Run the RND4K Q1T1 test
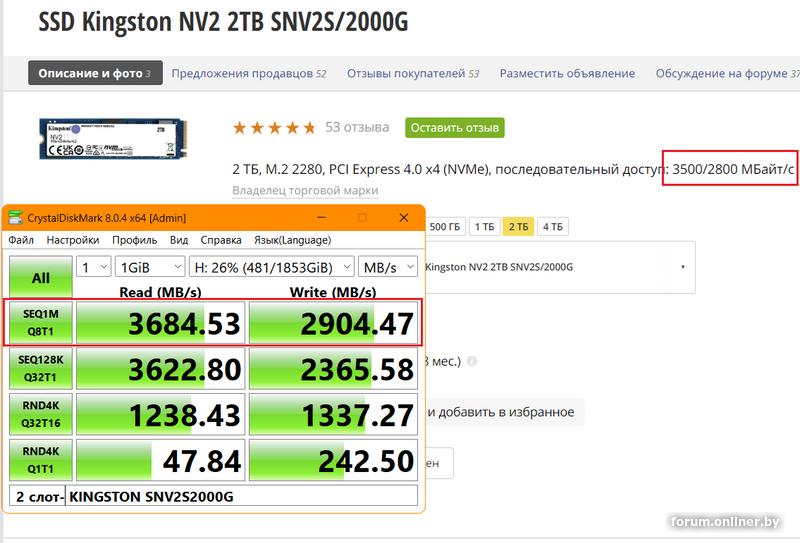The image size is (800, 543). (41, 460)
